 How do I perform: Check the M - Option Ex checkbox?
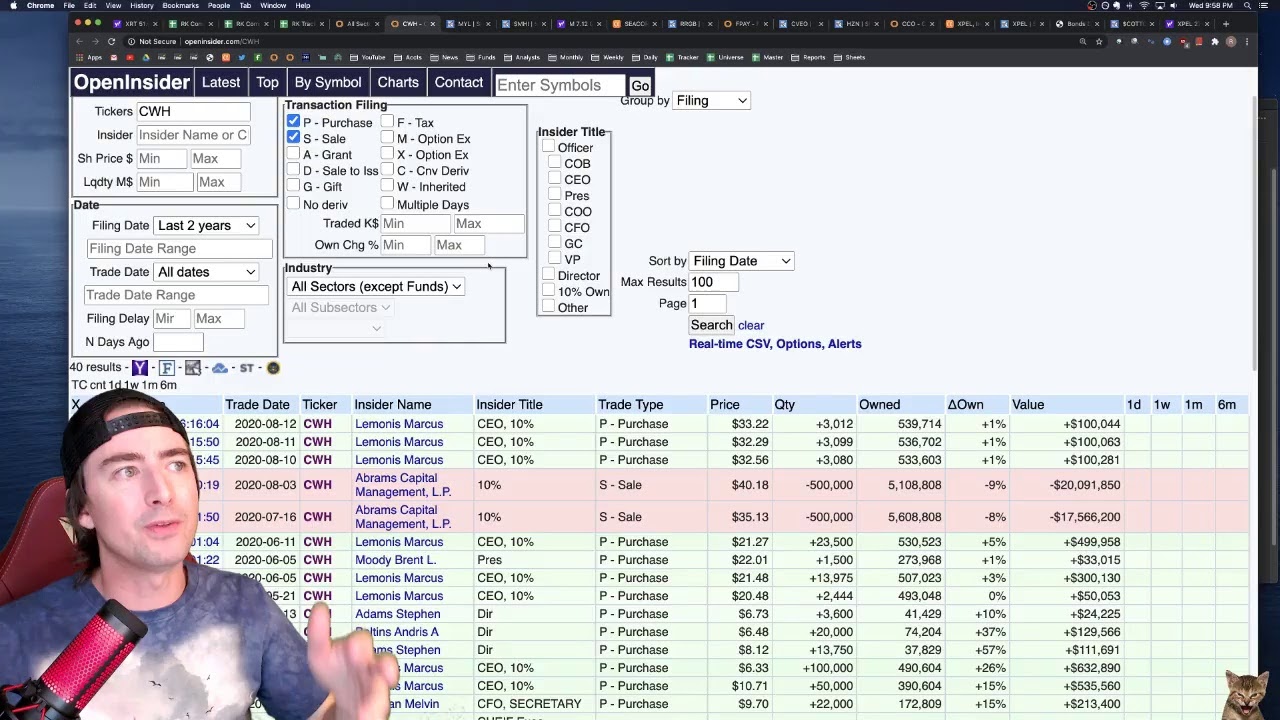(387, 138)
